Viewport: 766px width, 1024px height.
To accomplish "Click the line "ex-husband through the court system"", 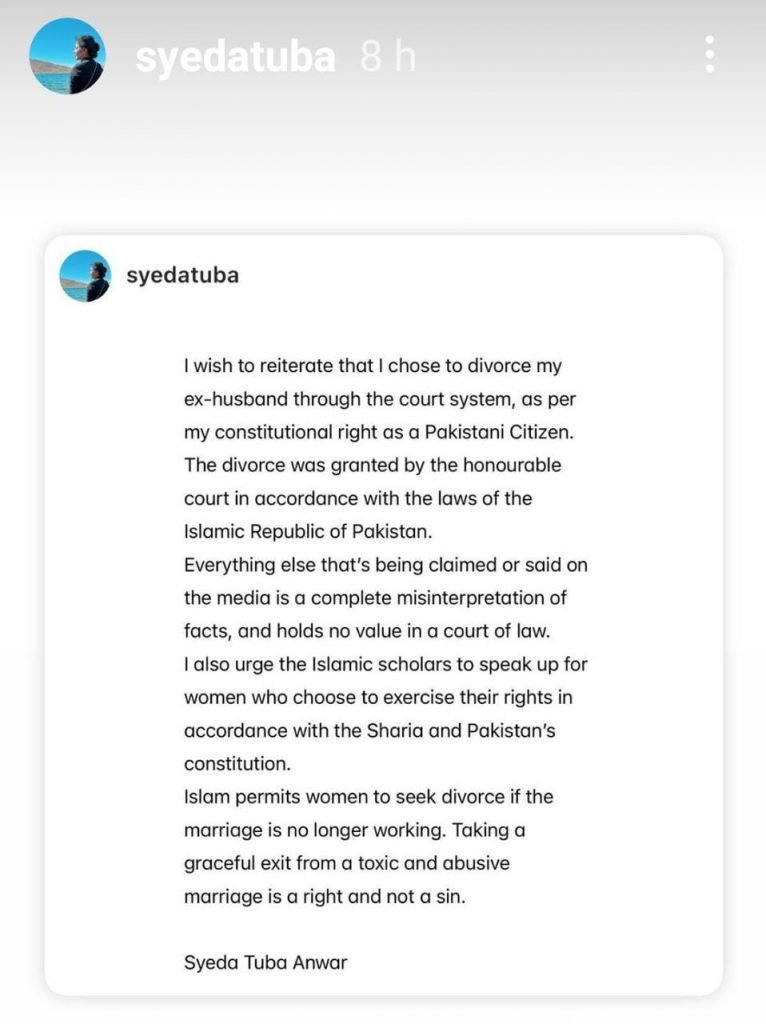I will pyautogui.click(x=380, y=399).
